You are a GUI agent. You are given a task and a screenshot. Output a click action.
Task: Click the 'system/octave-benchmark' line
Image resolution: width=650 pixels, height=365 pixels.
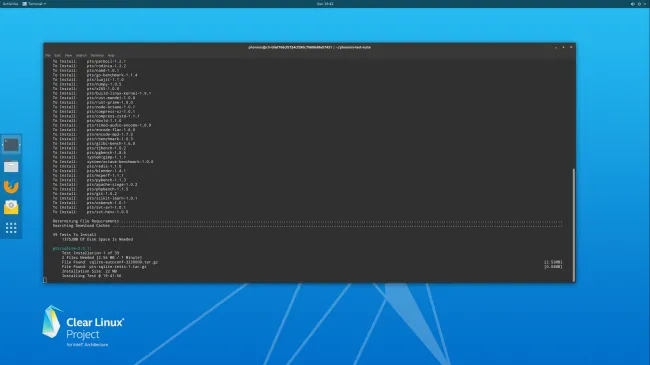[103, 162]
